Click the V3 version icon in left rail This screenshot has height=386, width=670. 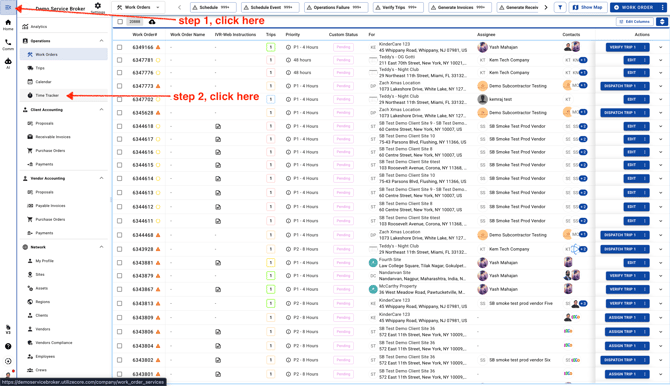8,329
